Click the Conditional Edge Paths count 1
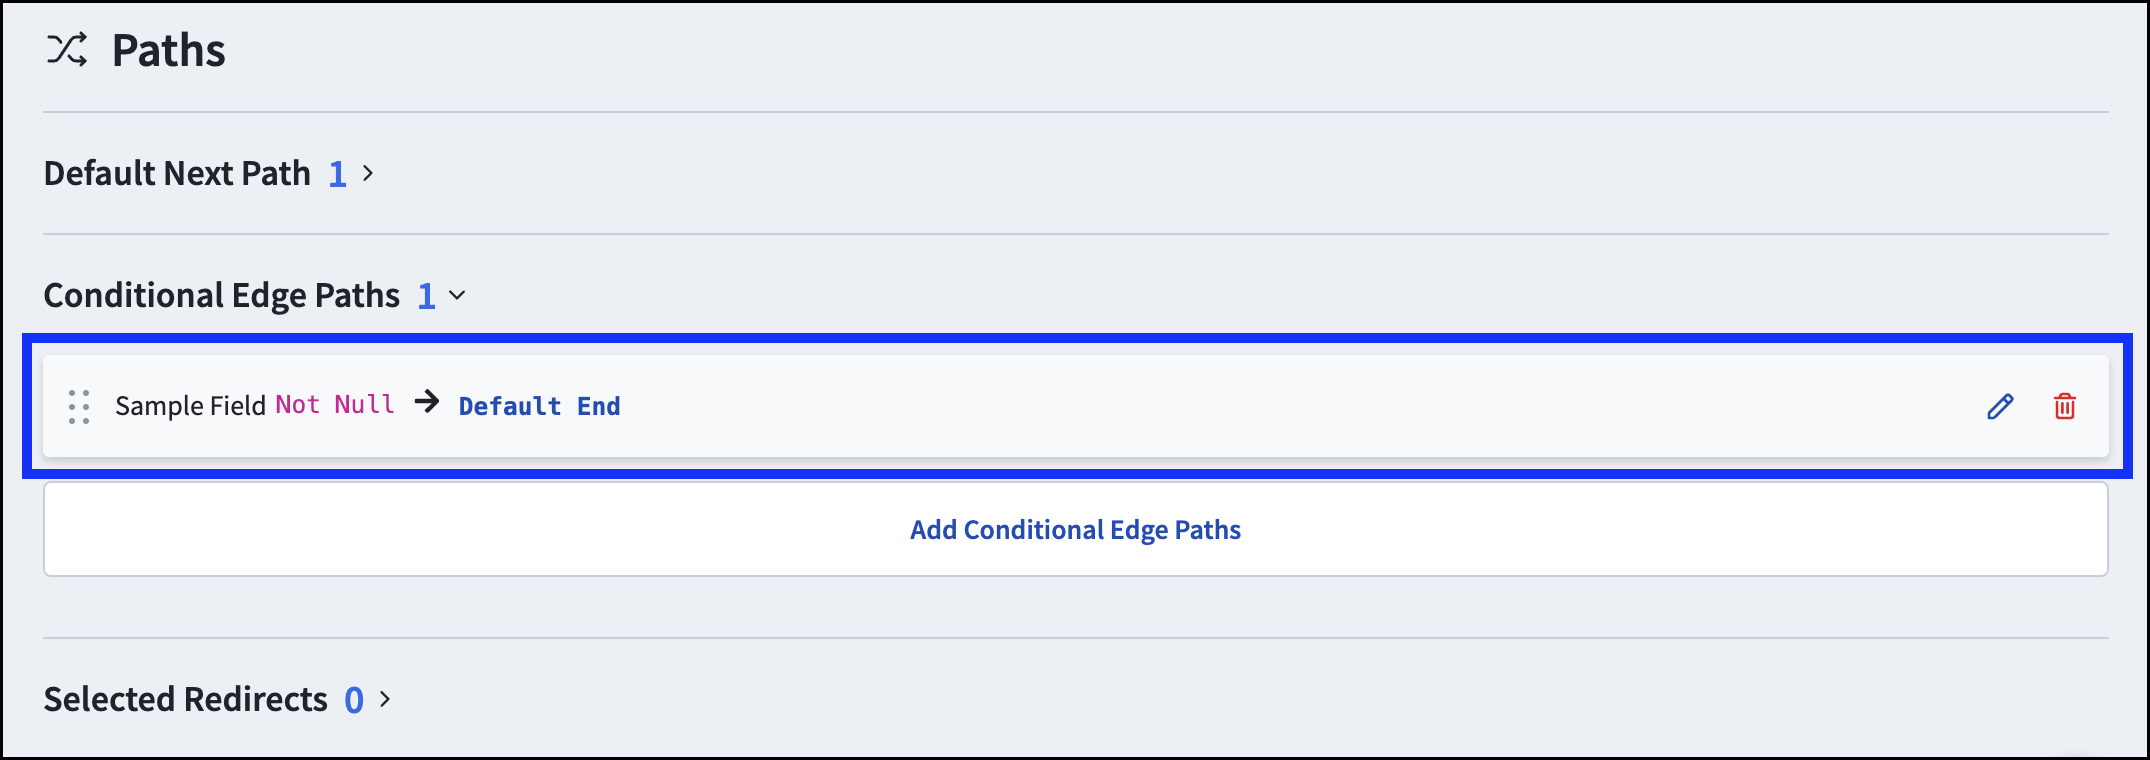This screenshot has height=760, width=2150. point(427,297)
